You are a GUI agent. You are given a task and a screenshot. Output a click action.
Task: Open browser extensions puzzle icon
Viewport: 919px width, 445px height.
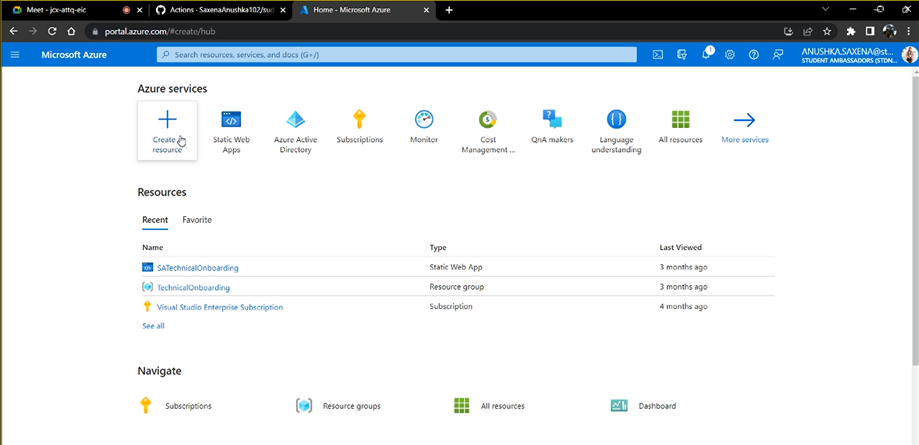(851, 31)
